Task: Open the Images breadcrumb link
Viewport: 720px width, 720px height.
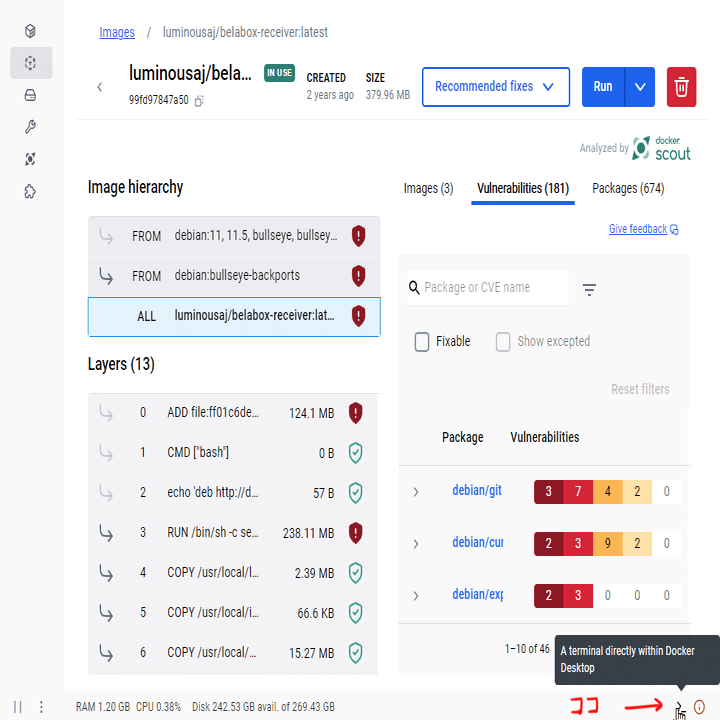Action: [x=117, y=32]
